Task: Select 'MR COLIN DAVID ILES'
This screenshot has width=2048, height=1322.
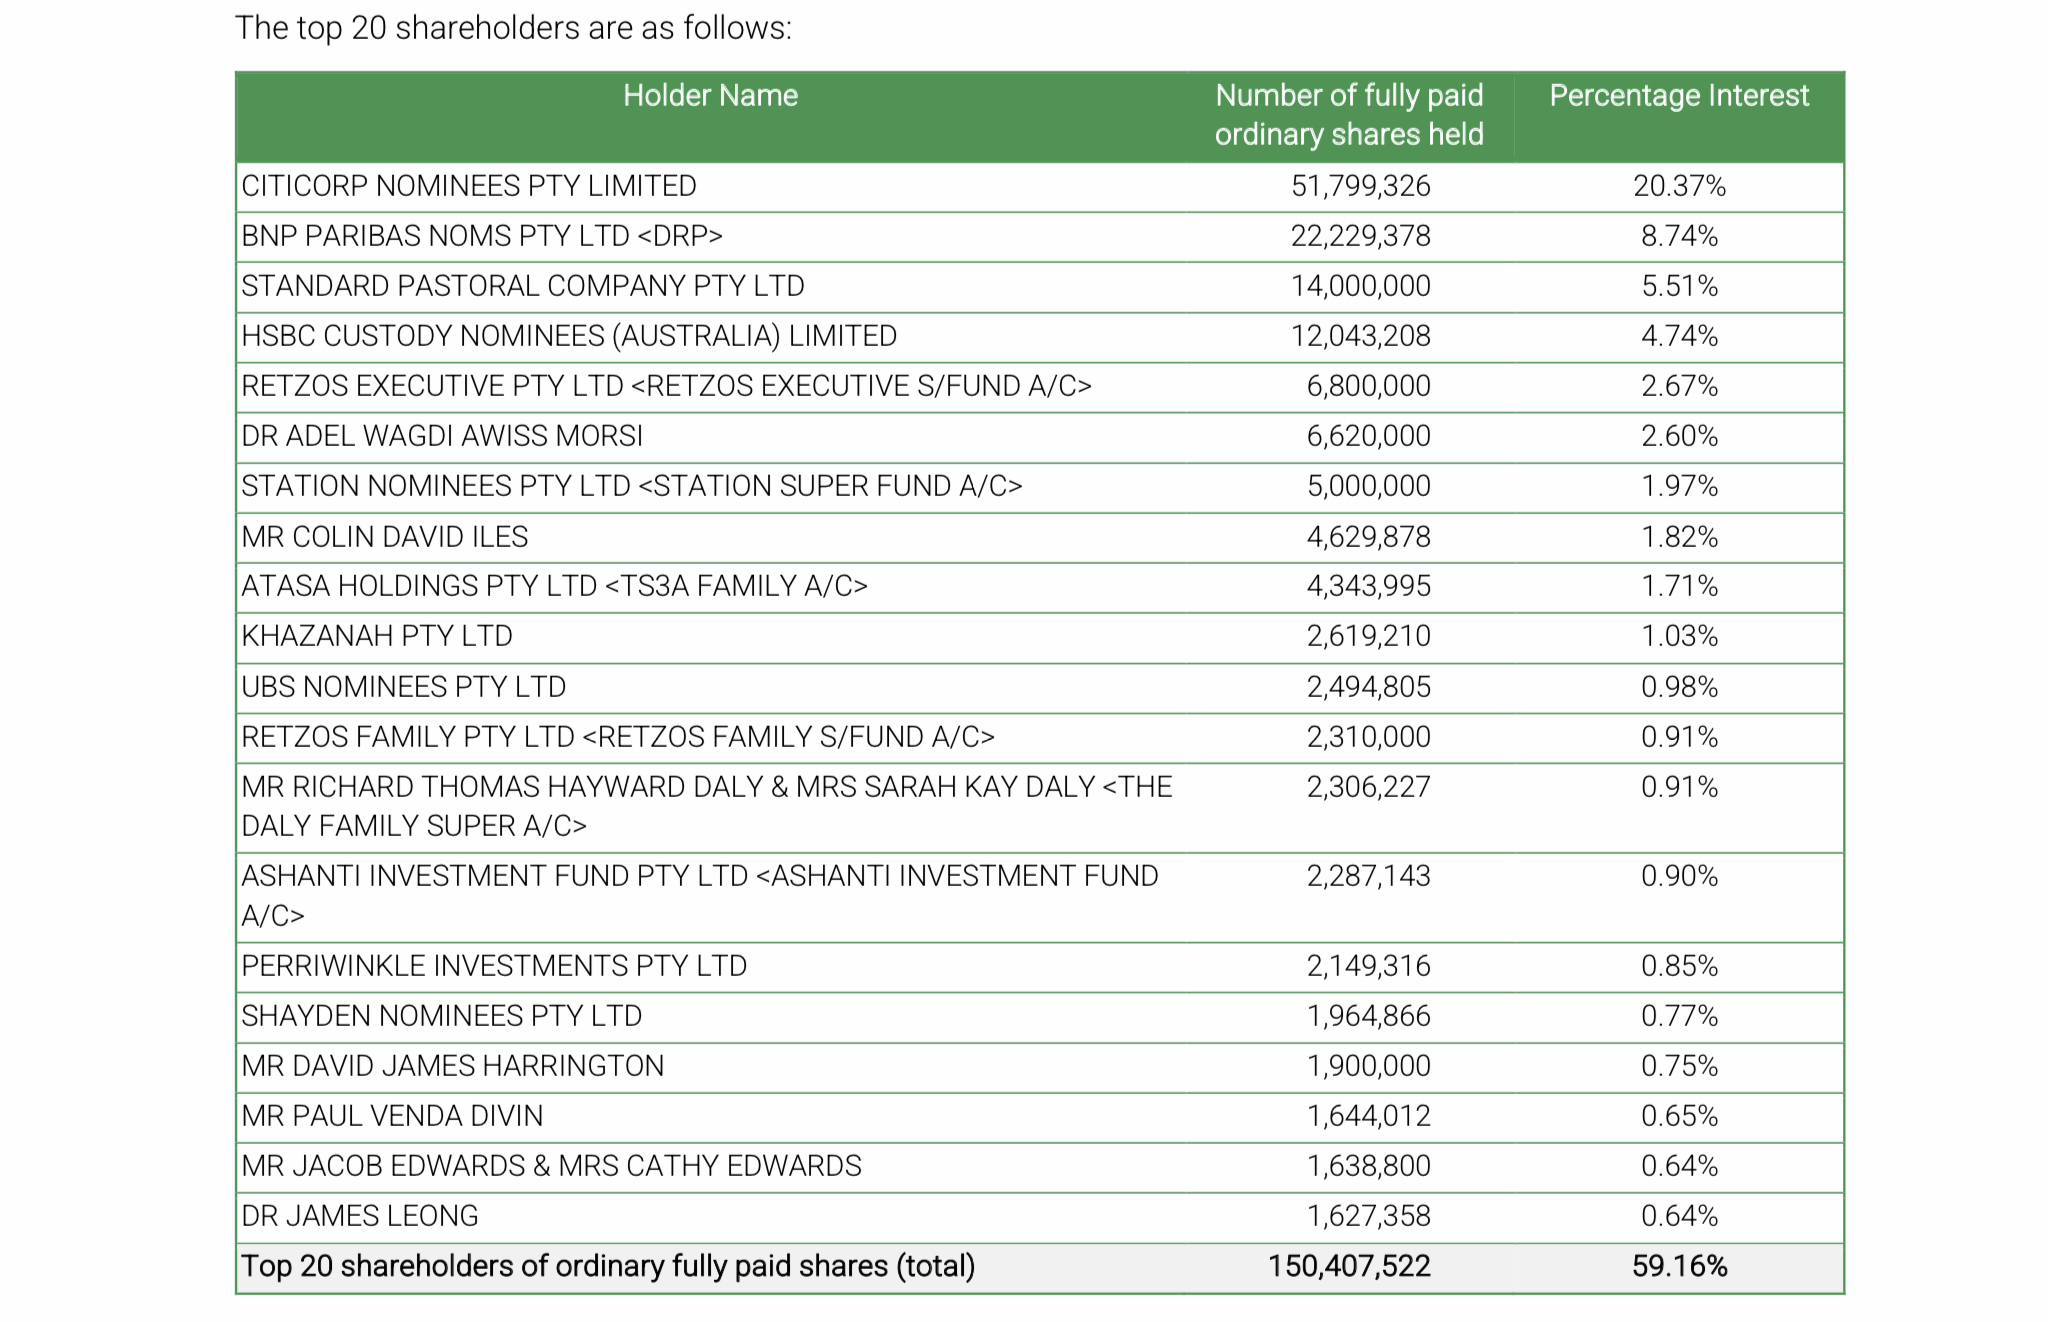Action: tap(385, 537)
